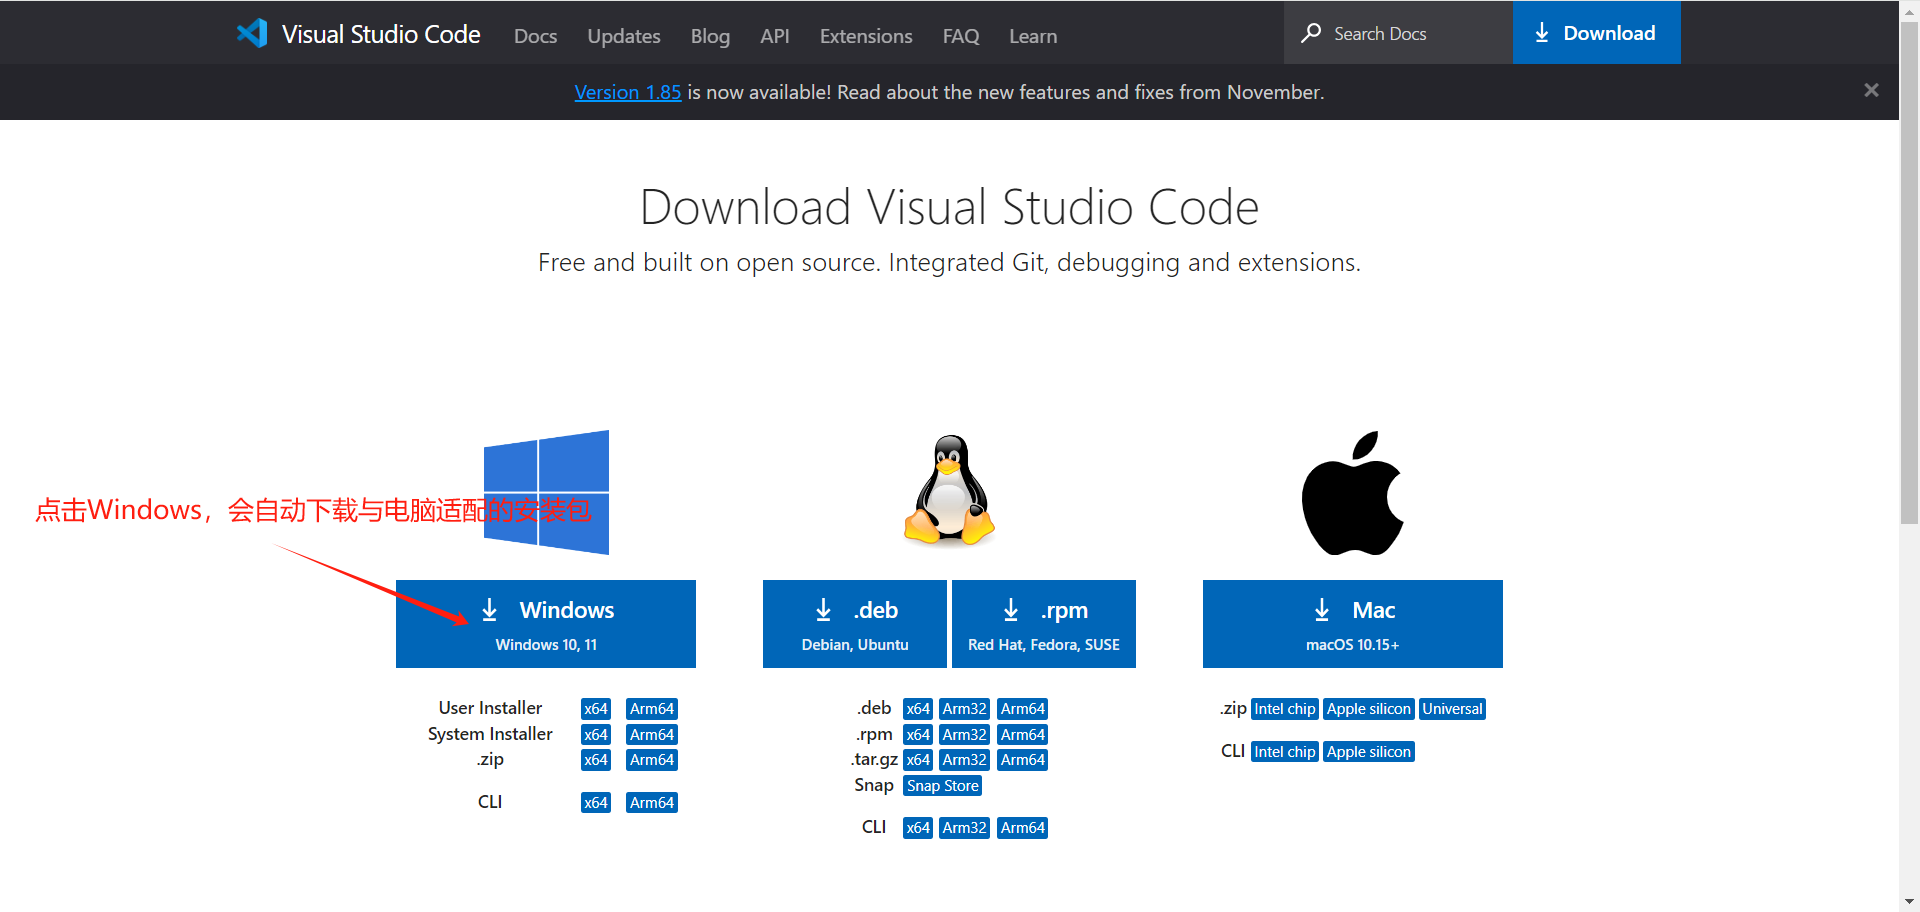
Task: Open the Extensions page
Action: [866, 36]
